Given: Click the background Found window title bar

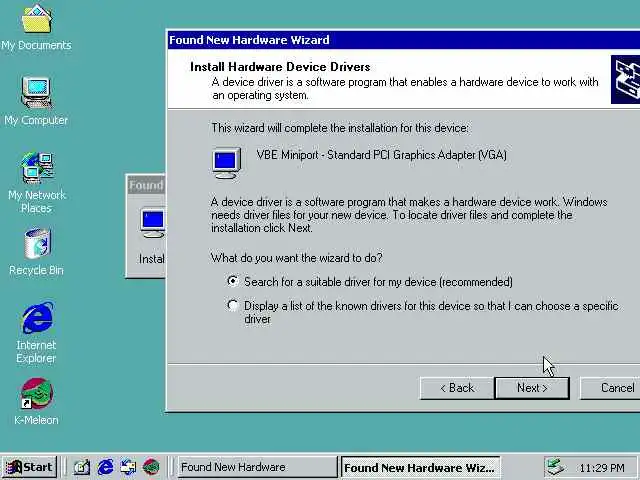Looking at the screenshot, I should tap(146, 185).
